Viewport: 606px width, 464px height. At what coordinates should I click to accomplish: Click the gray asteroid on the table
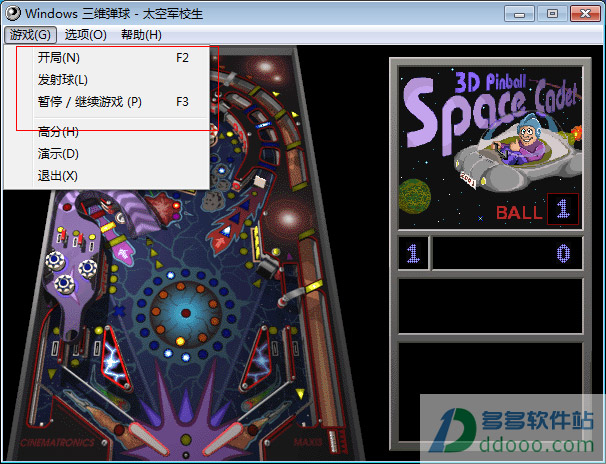click(213, 201)
